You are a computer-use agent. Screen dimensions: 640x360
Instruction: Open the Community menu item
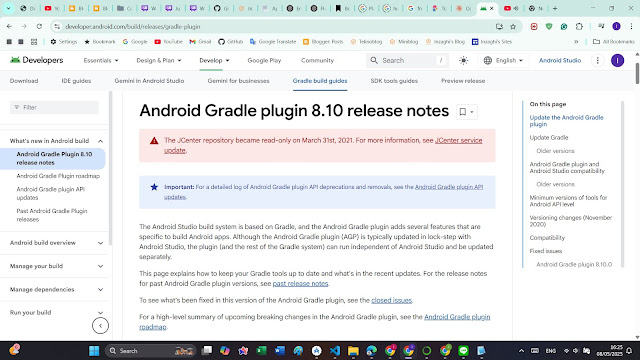pyautogui.click(x=317, y=60)
